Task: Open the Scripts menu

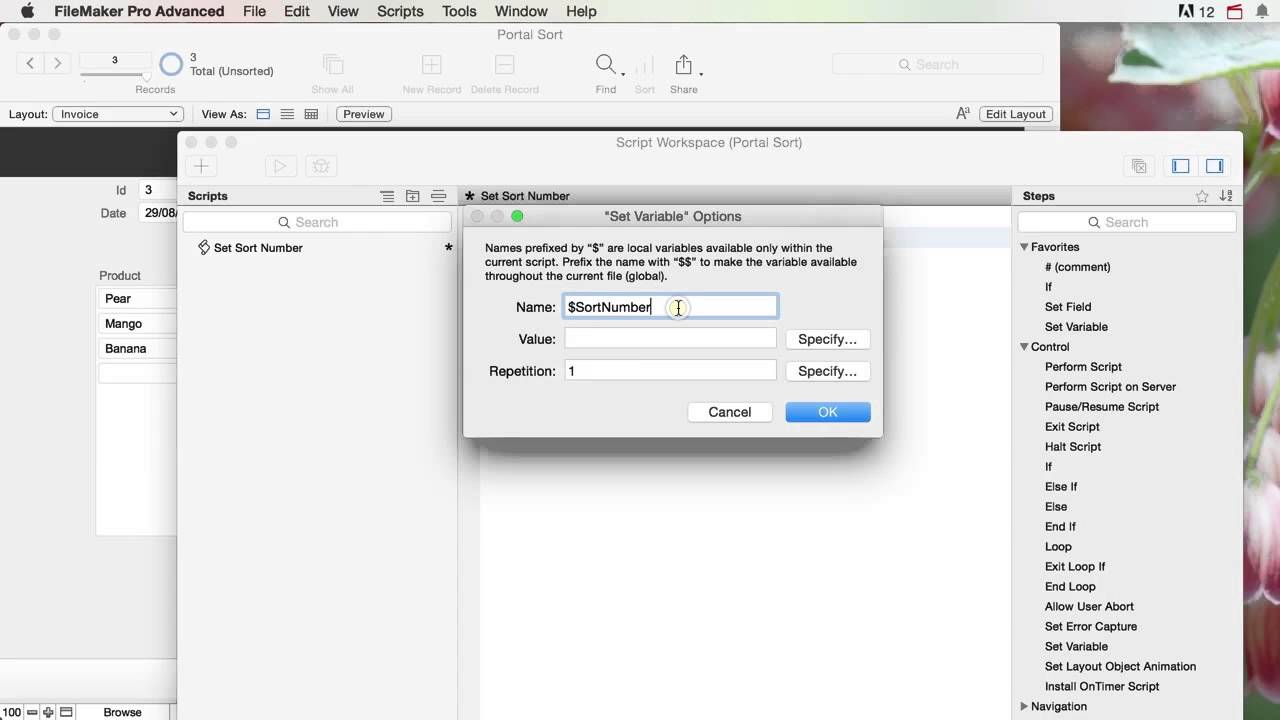Action: (x=400, y=11)
